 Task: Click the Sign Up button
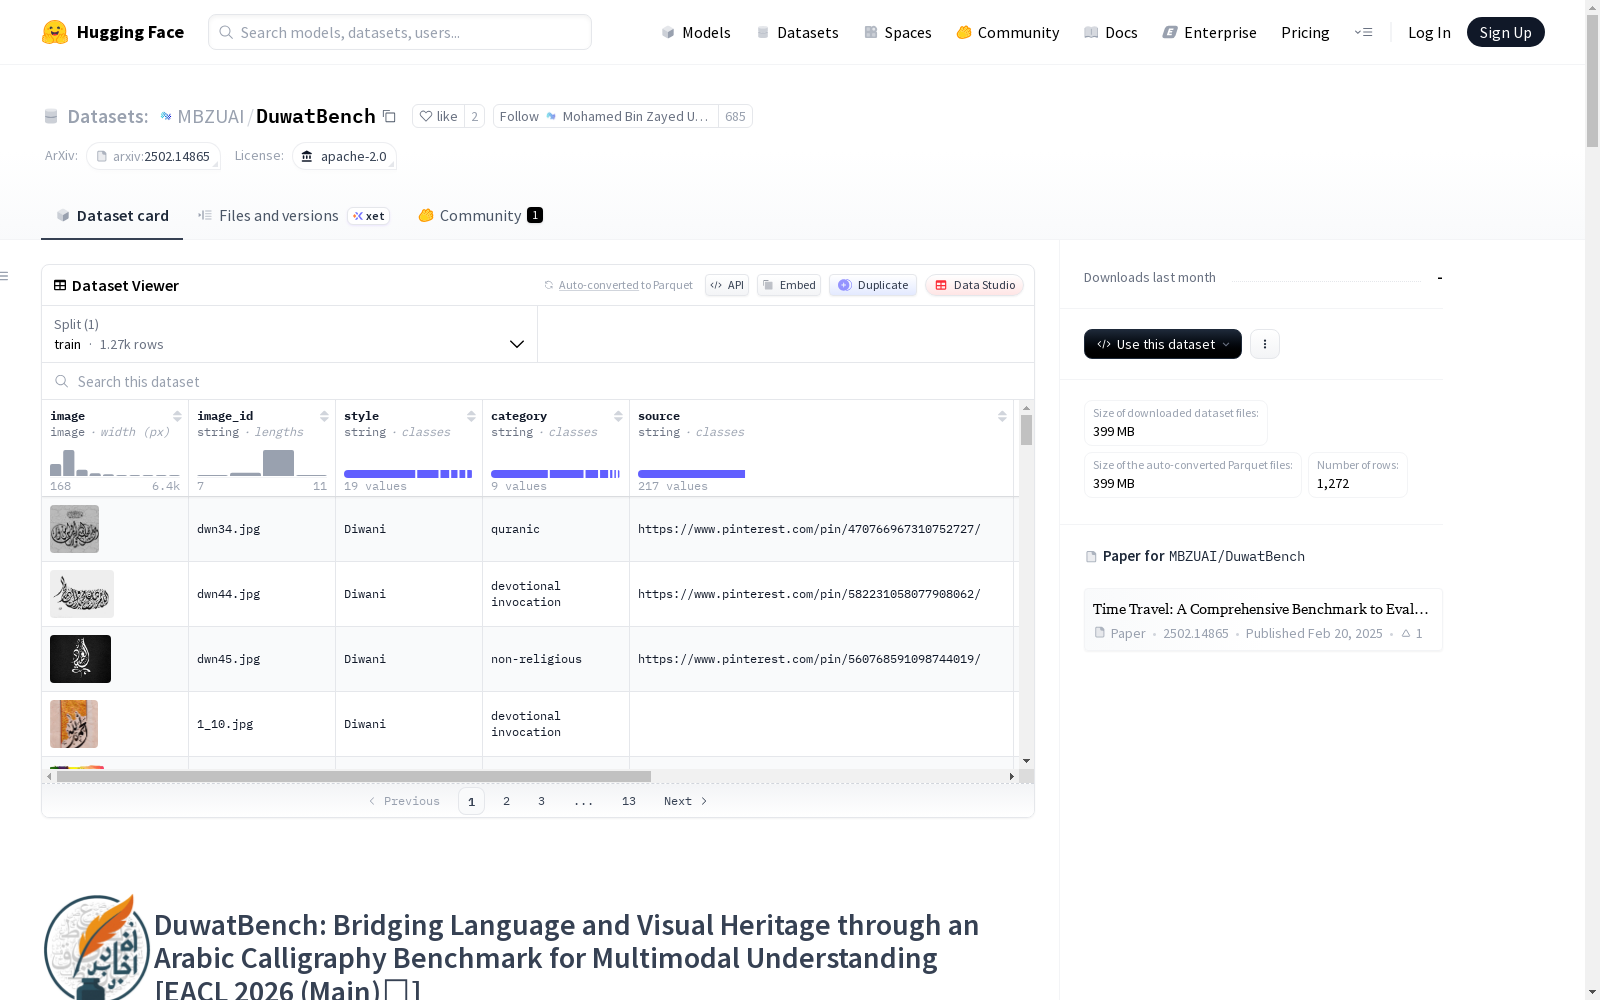(x=1505, y=32)
